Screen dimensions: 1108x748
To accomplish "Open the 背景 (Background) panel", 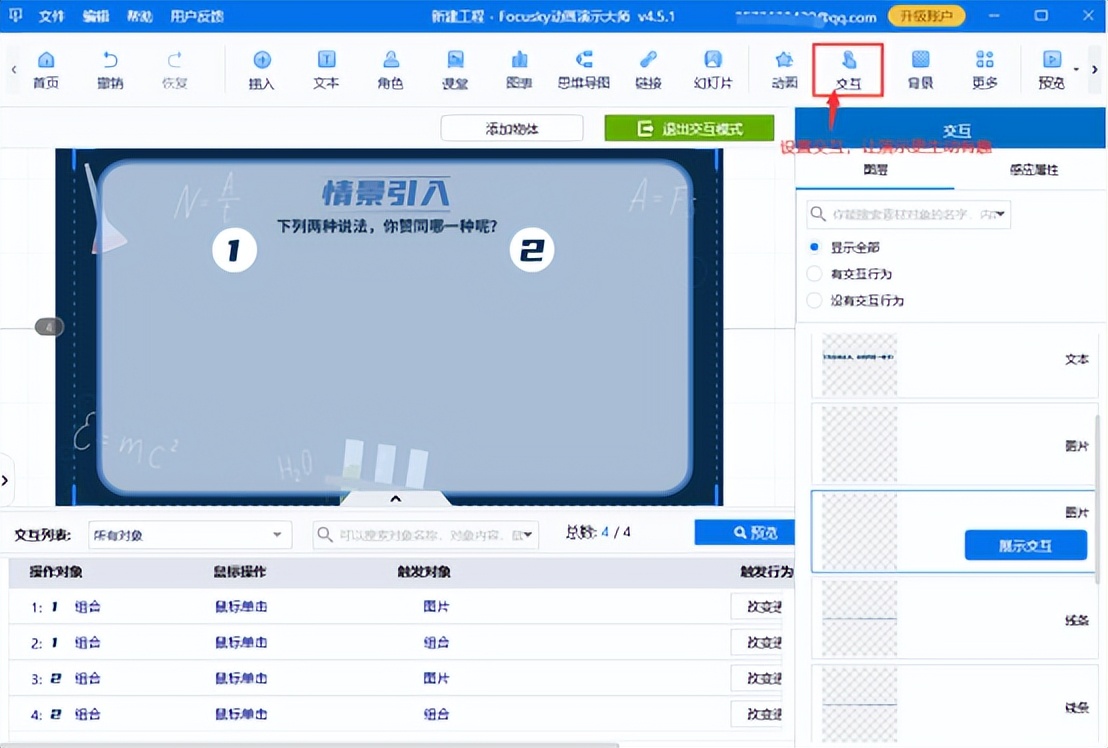I will pos(919,70).
